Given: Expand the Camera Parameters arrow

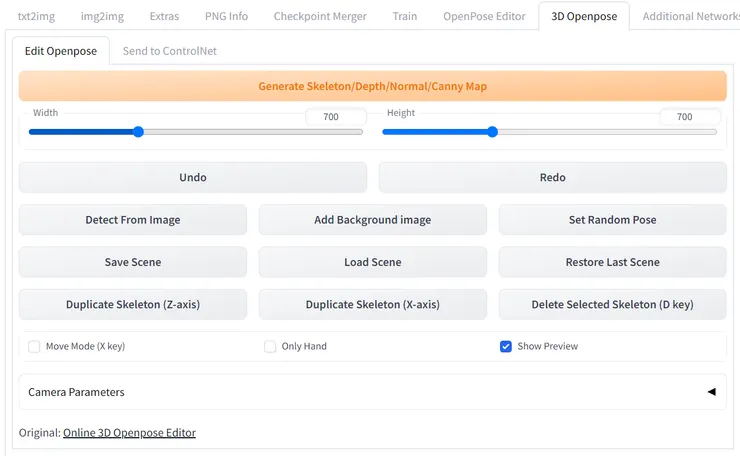Looking at the screenshot, I should pyautogui.click(x=711, y=392).
